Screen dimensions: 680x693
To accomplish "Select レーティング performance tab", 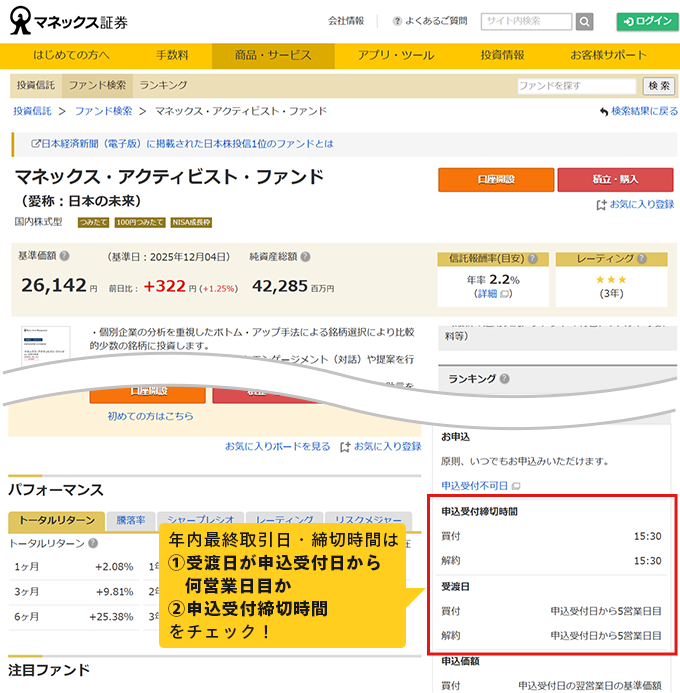I will pyautogui.click(x=285, y=518).
